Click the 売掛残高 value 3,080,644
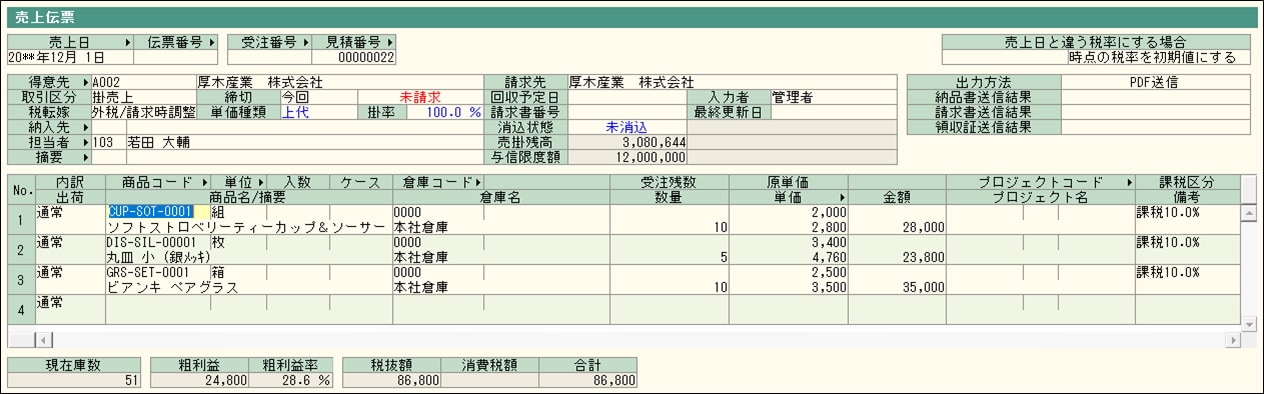This screenshot has height=394, width=1264. (x=627, y=142)
